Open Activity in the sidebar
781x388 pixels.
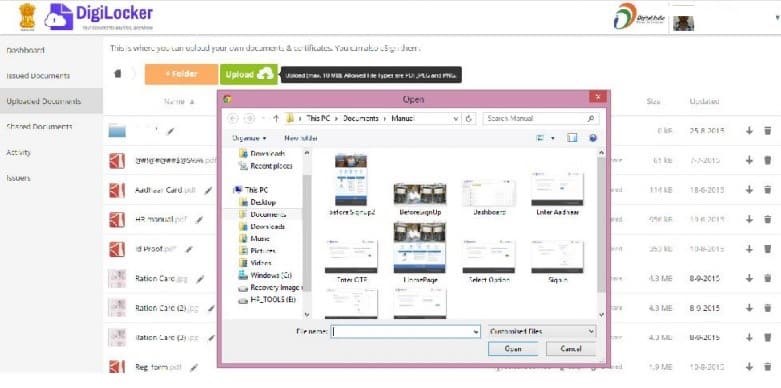pos(18,152)
